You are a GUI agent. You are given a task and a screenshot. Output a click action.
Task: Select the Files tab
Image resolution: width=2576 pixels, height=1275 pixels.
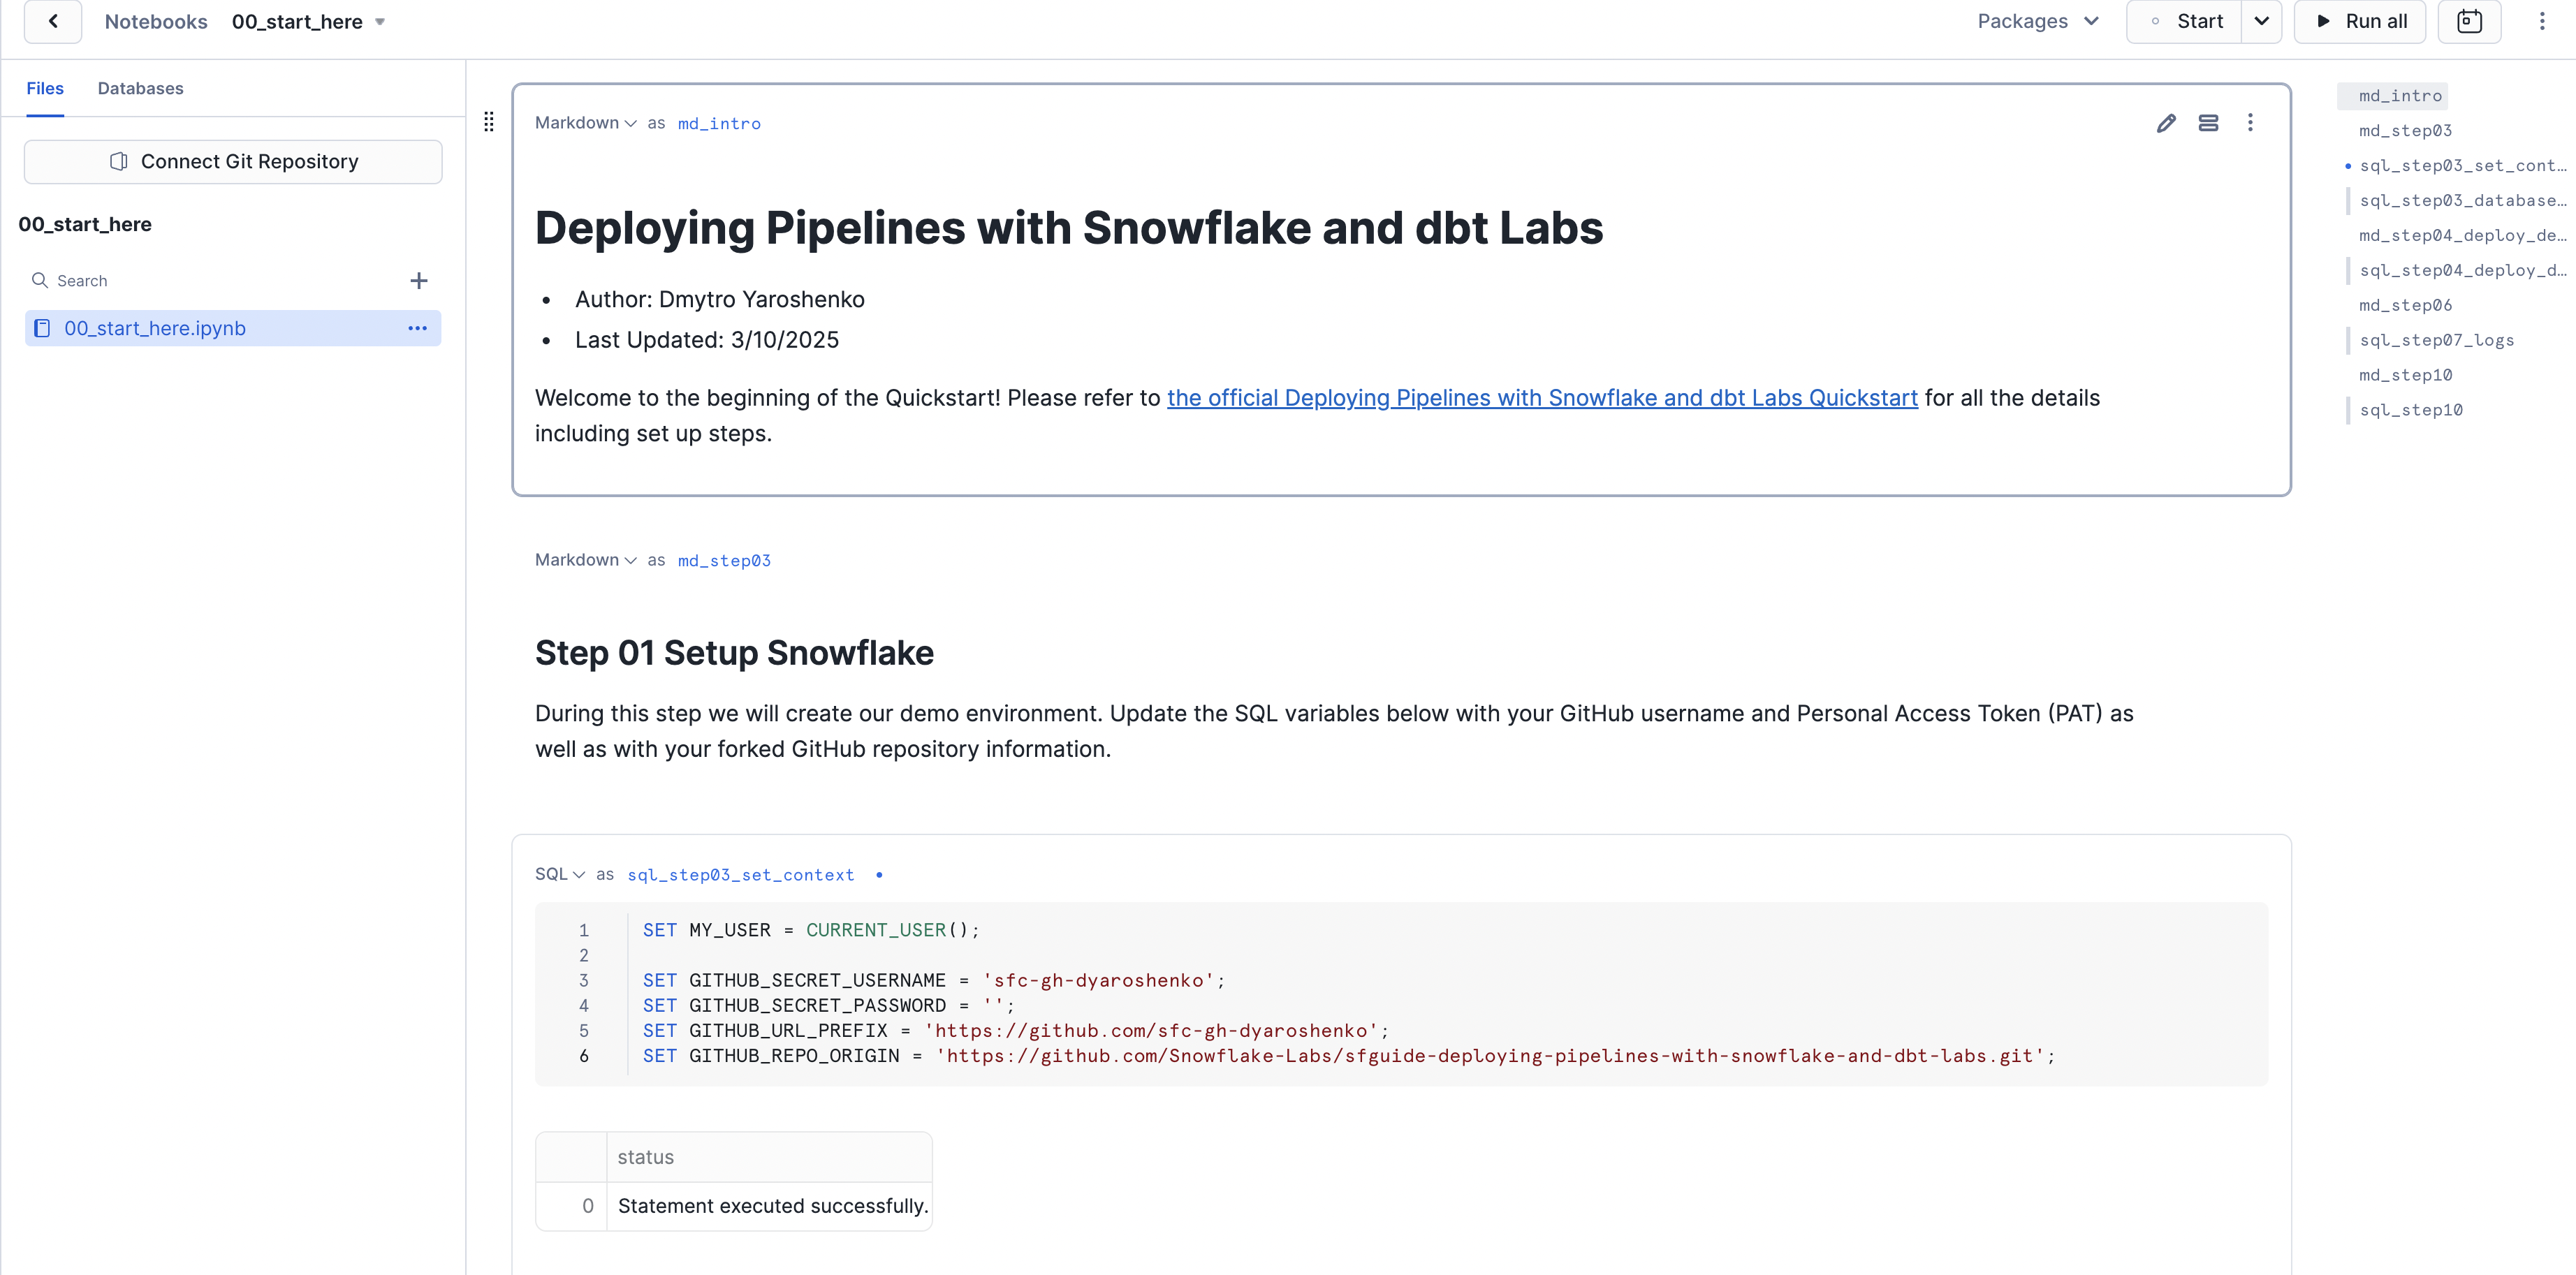(x=44, y=88)
